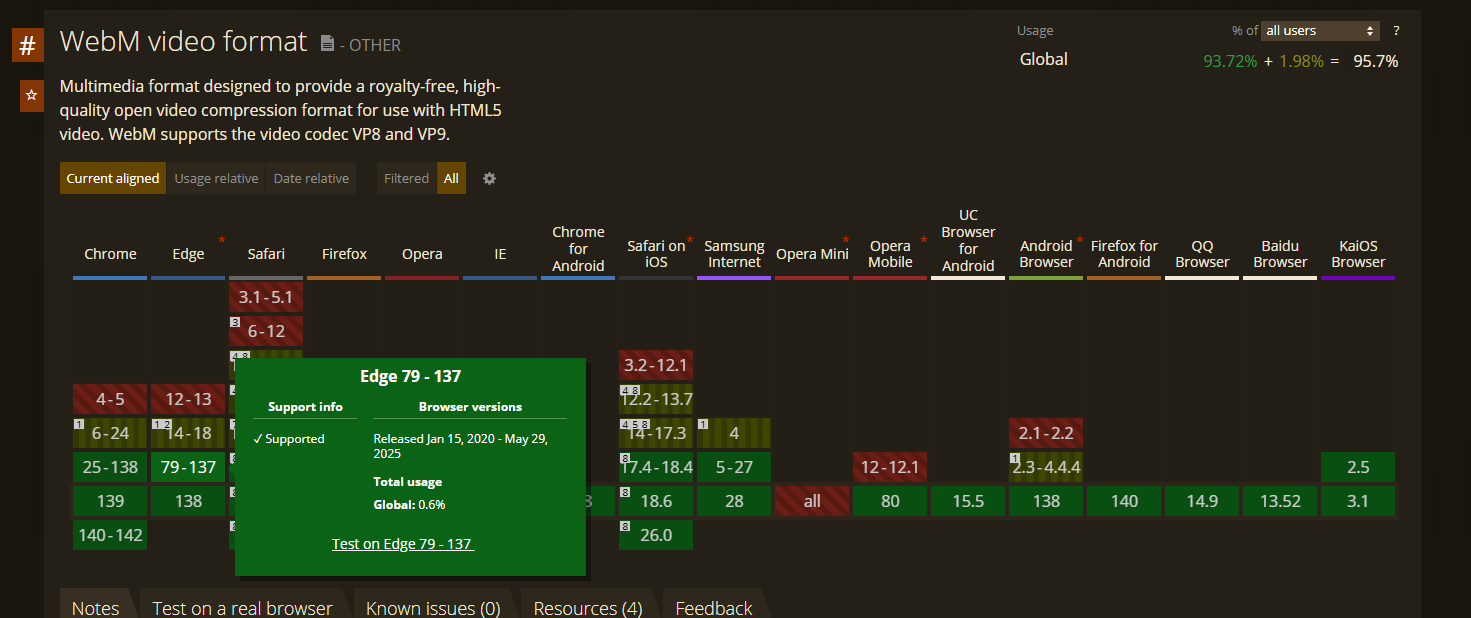Select the Edge 79 - 137 cell
Screen dimensions: 1471x618
(188, 467)
